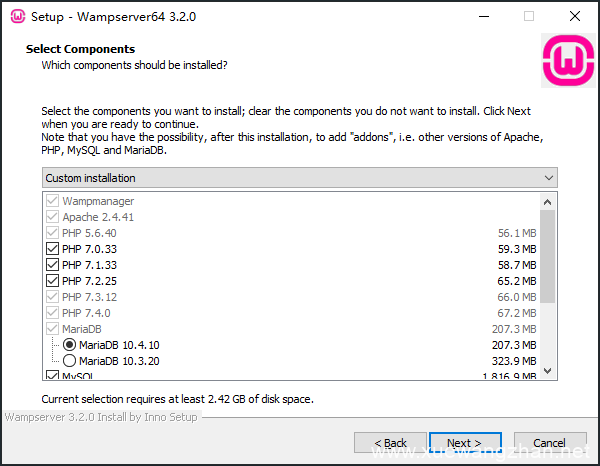Click the Next button
600x466 pixels.
464,443
